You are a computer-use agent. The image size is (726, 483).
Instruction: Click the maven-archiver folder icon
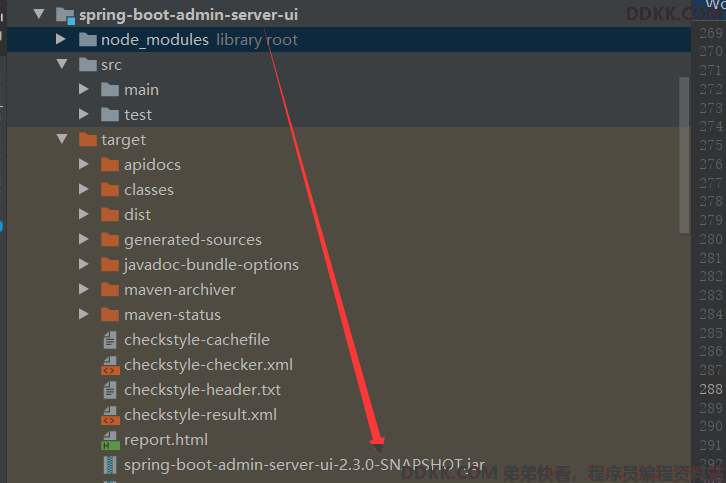pyautogui.click(x=110, y=290)
